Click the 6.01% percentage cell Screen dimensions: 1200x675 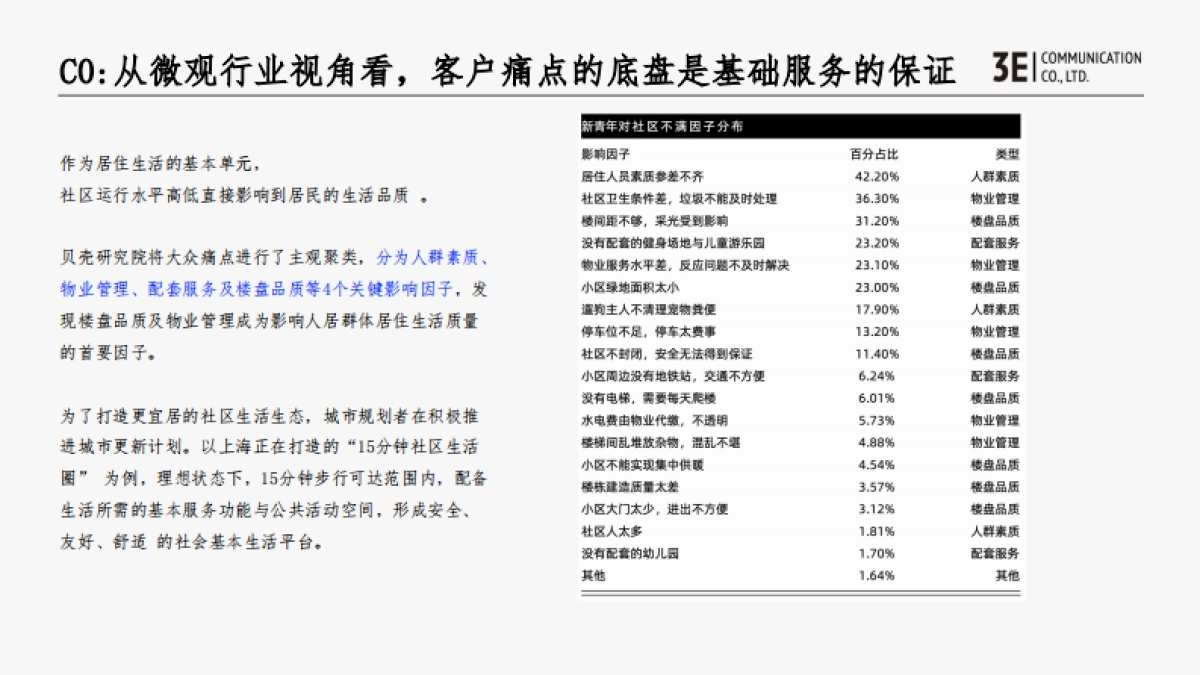click(876, 398)
